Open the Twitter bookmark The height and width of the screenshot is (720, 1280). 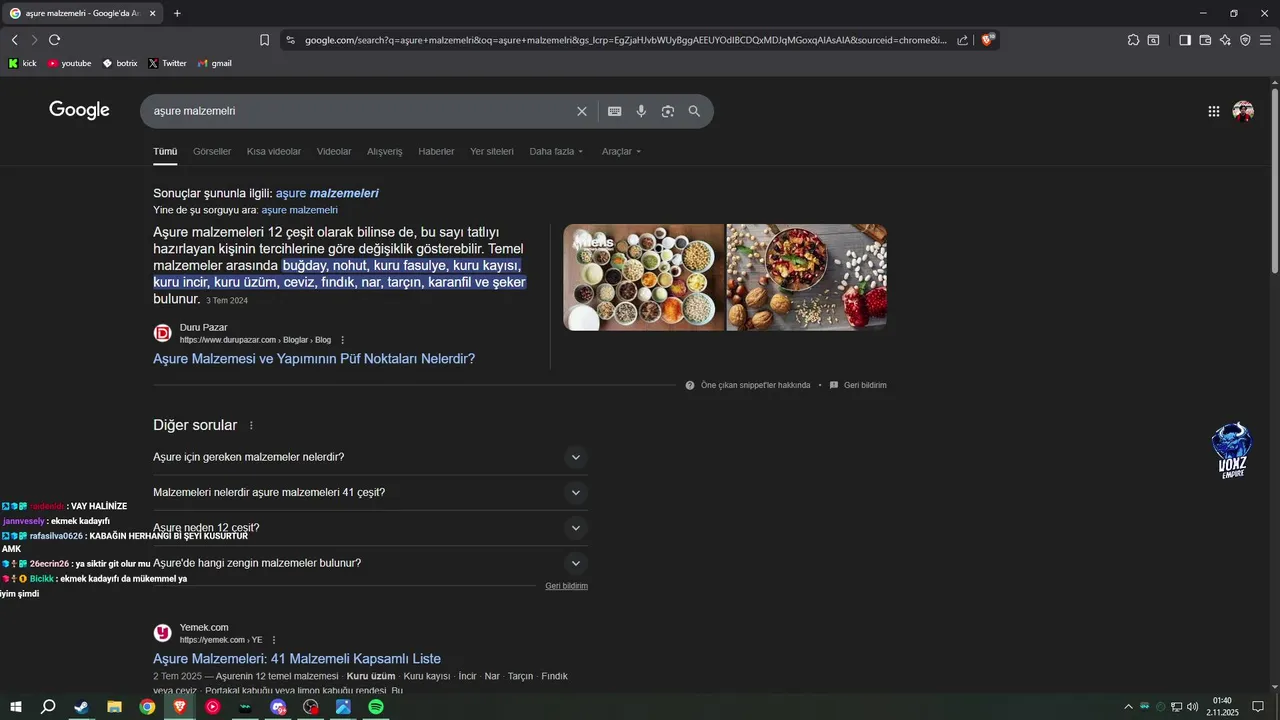(167, 63)
